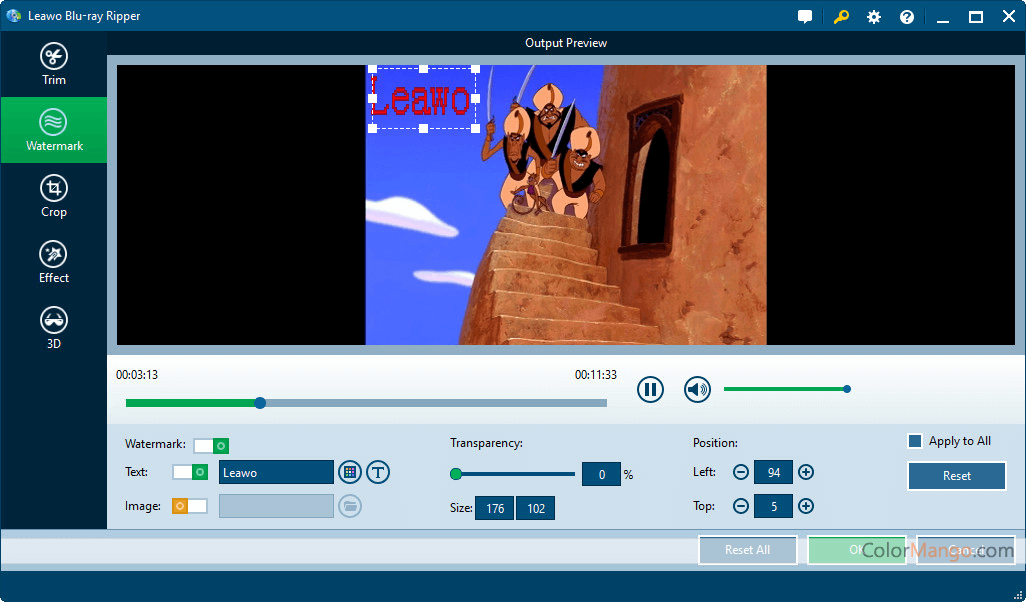The height and width of the screenshot is (602, 1026).
Task: Click the Reset button
Action: [956, 476]
